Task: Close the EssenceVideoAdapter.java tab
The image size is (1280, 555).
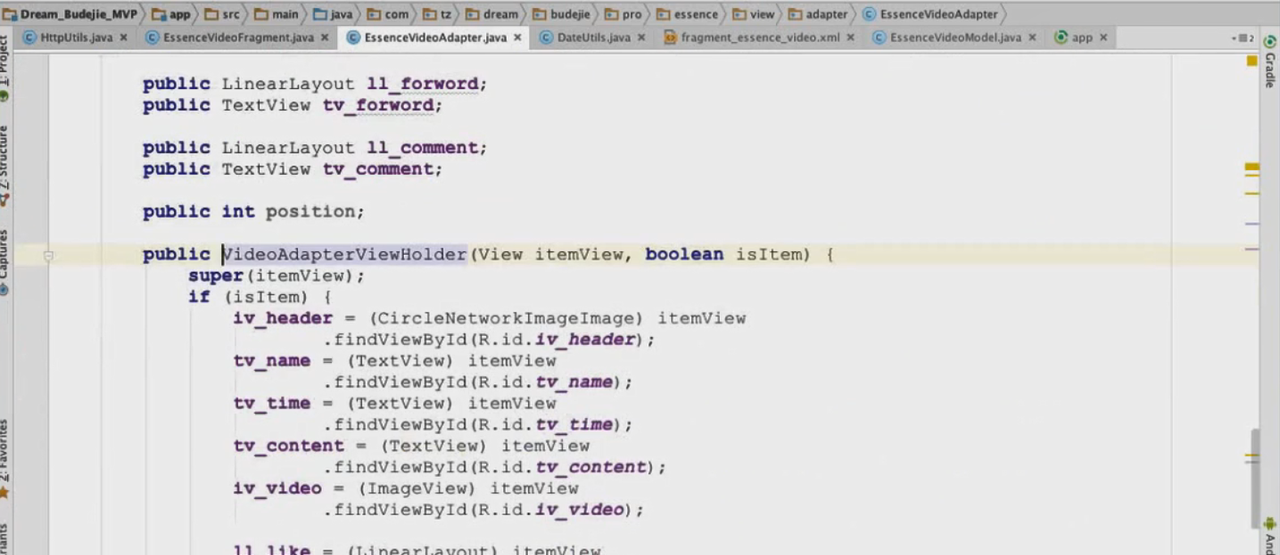Action: pos(517,38)
